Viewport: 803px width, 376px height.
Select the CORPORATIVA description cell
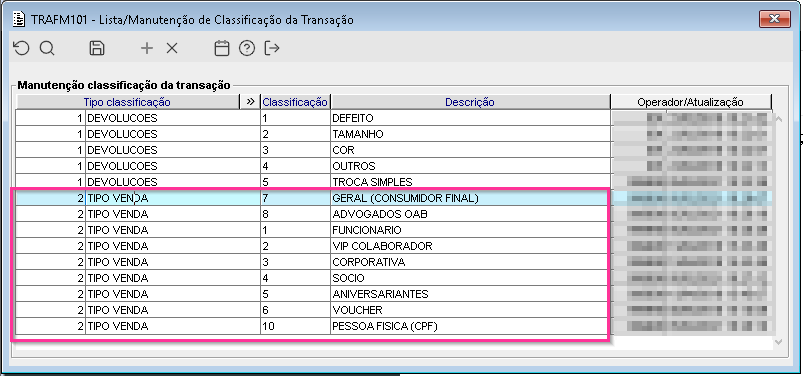coord(470,262)
